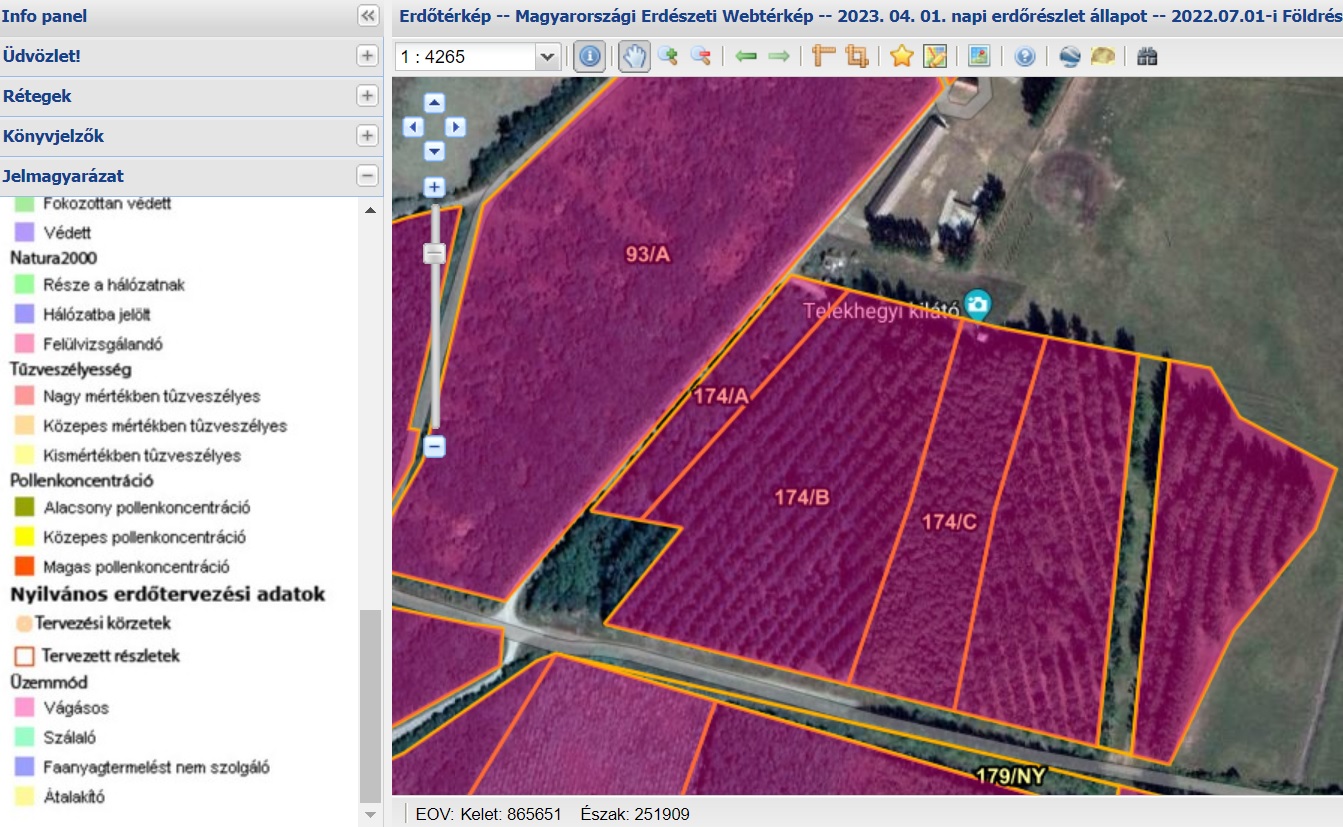Click the Telekhegyi kilátó camera marker
Viewport: 1343px width, 827px height.
(x=977, y=305)
